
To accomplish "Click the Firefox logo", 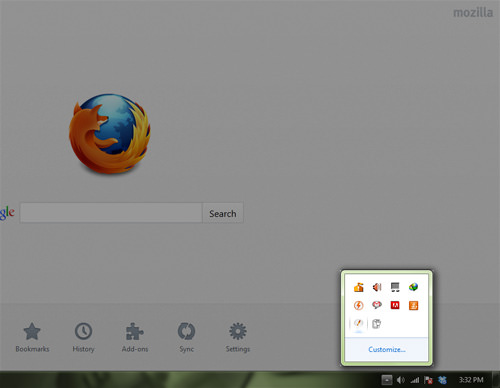I will pos(110,133).
